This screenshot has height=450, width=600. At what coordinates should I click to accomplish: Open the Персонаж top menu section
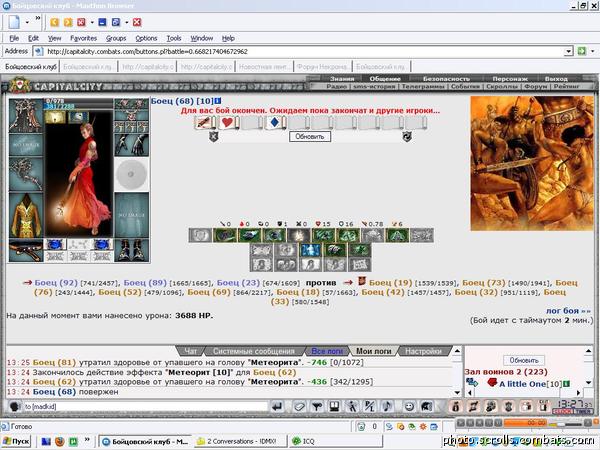[x=510, y=78]
